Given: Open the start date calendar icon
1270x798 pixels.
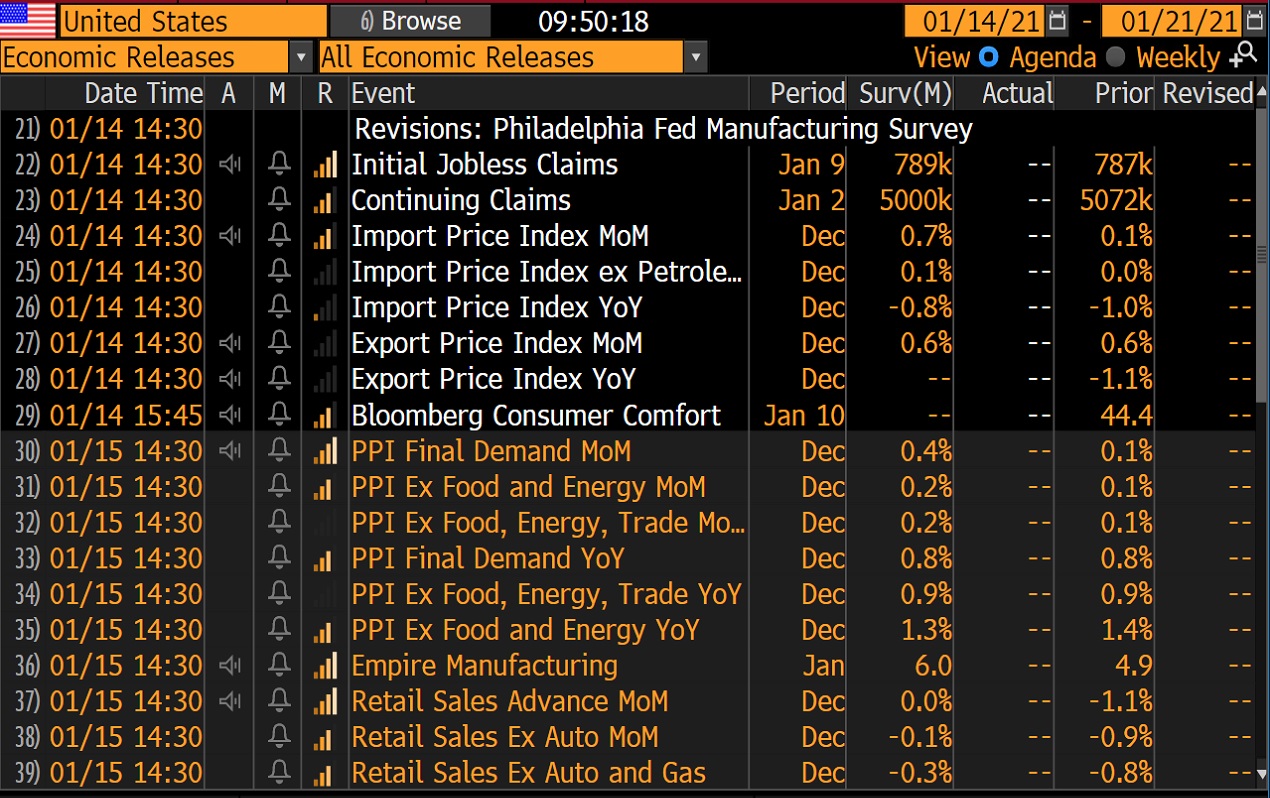Looking at the screenshot, I should click(1057, 21).
